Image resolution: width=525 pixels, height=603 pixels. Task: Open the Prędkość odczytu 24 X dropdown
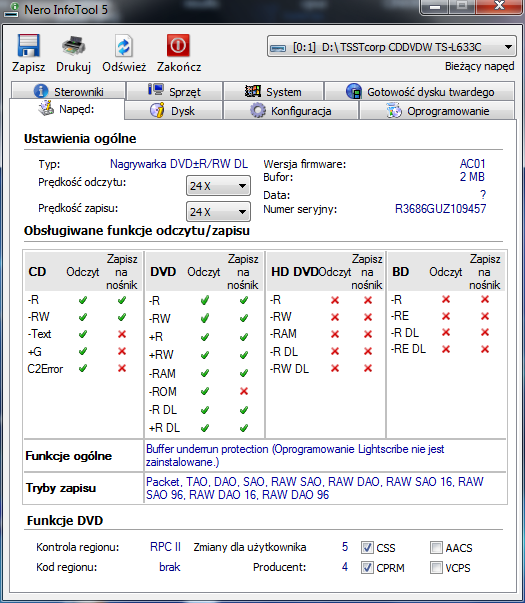tap(218, 186)
